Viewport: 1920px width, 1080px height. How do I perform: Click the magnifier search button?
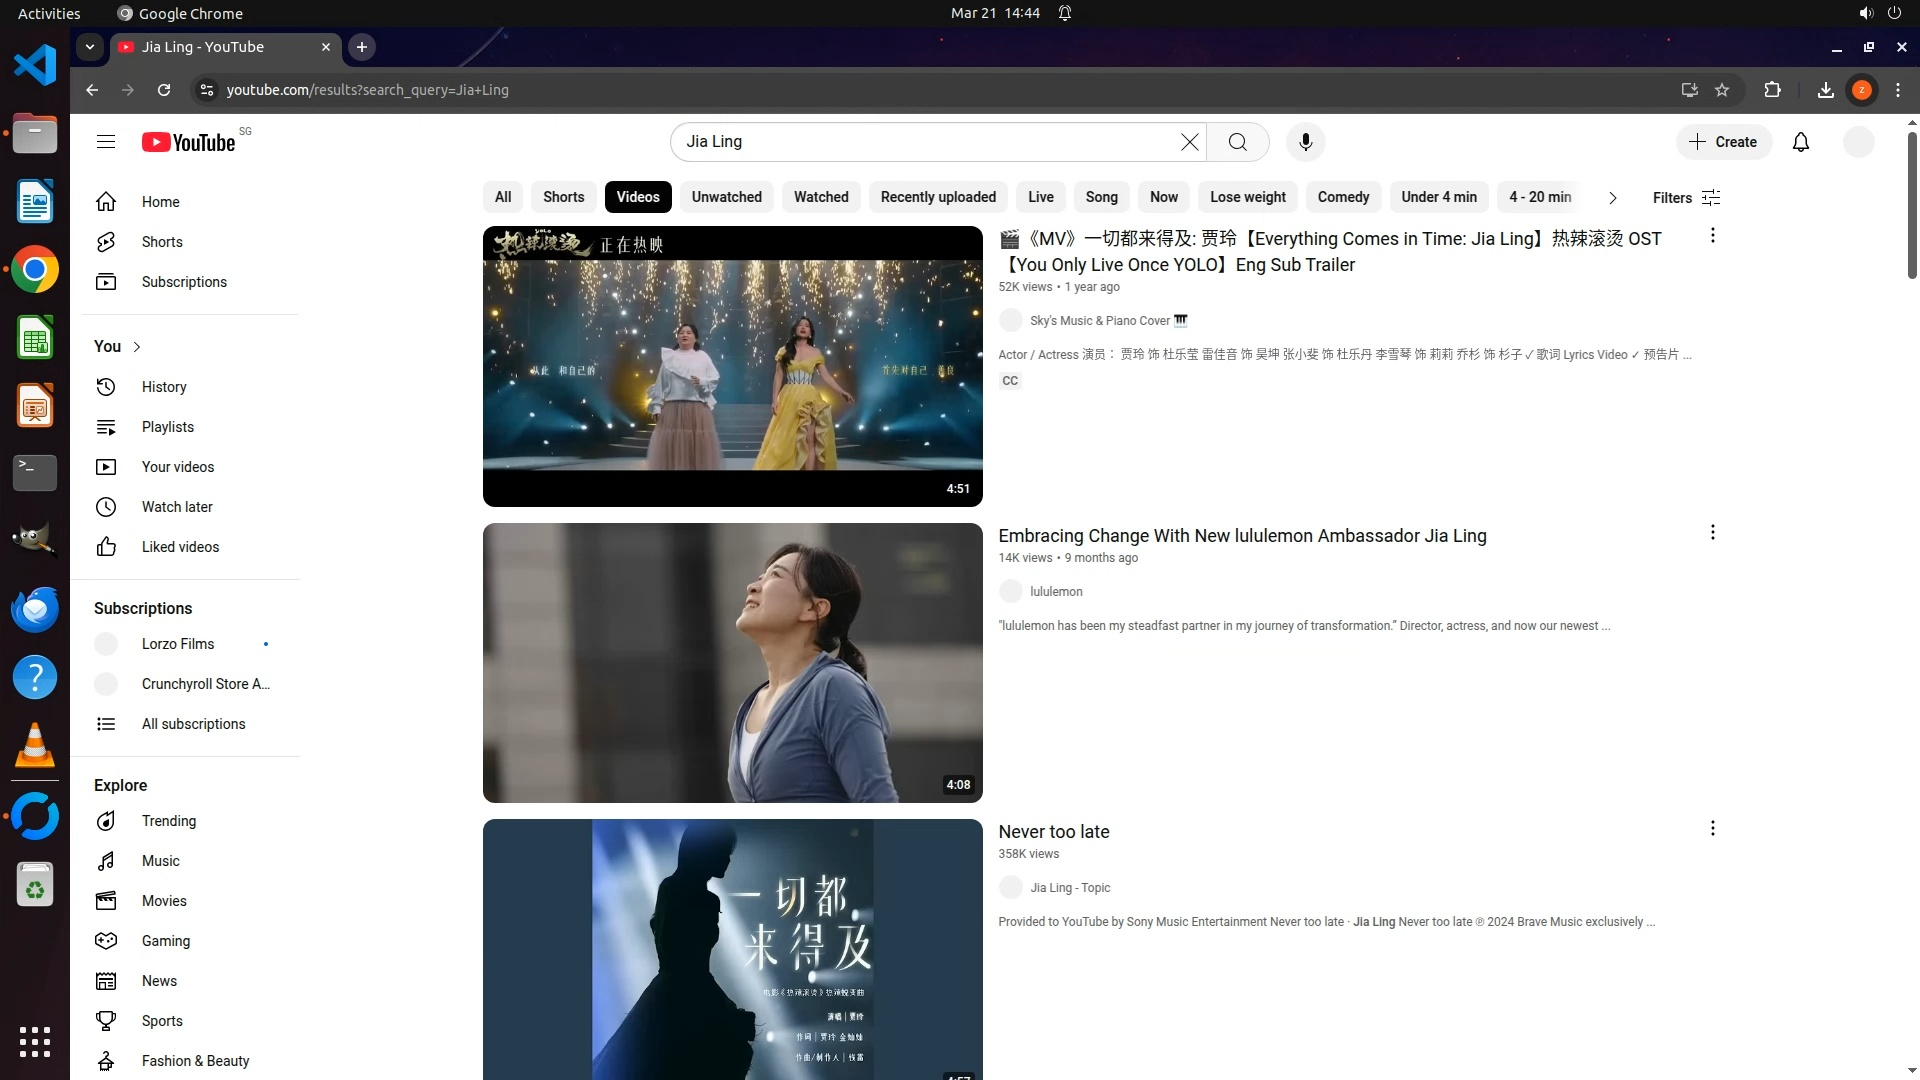(1238, 142)
